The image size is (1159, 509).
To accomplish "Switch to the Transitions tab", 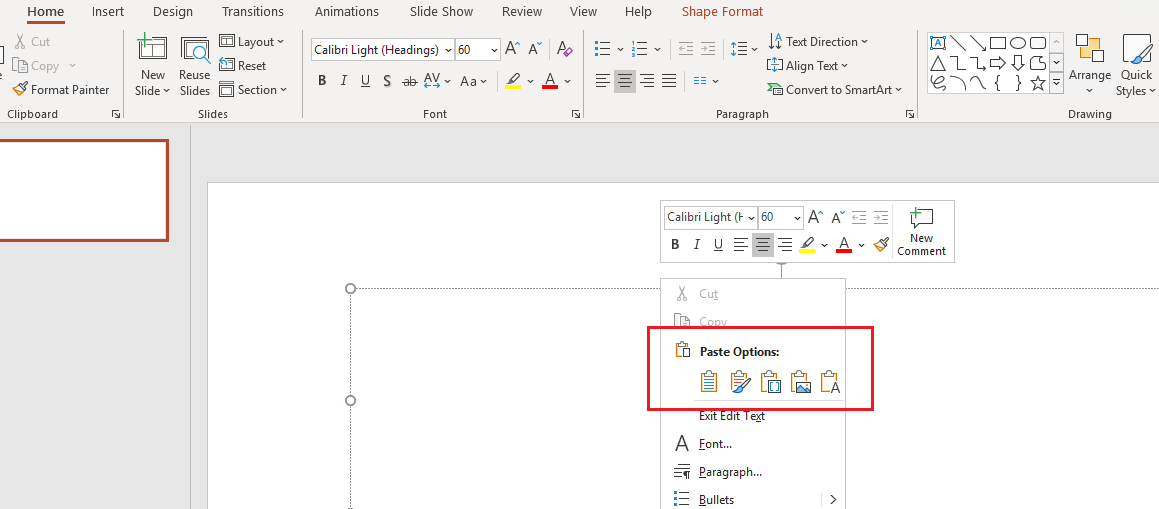I will [253, 12].
